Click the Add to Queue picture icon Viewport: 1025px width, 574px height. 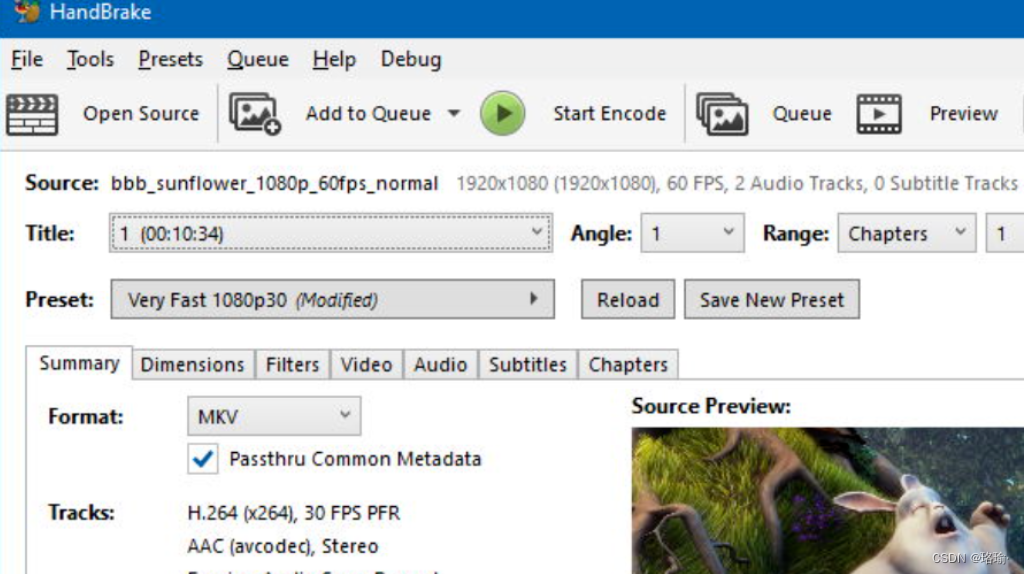(x=255, y=114)
